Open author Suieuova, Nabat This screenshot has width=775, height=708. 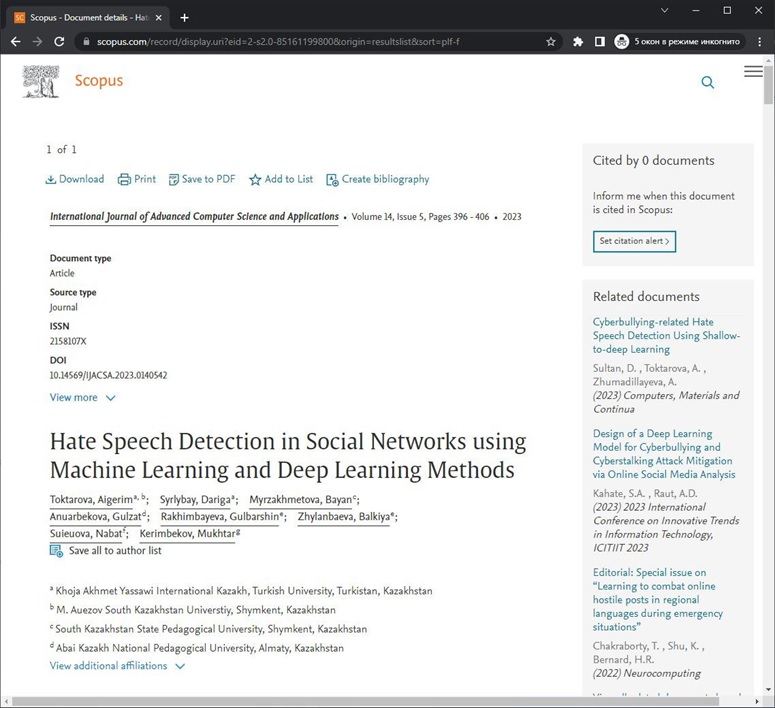[x=86, y=534]
